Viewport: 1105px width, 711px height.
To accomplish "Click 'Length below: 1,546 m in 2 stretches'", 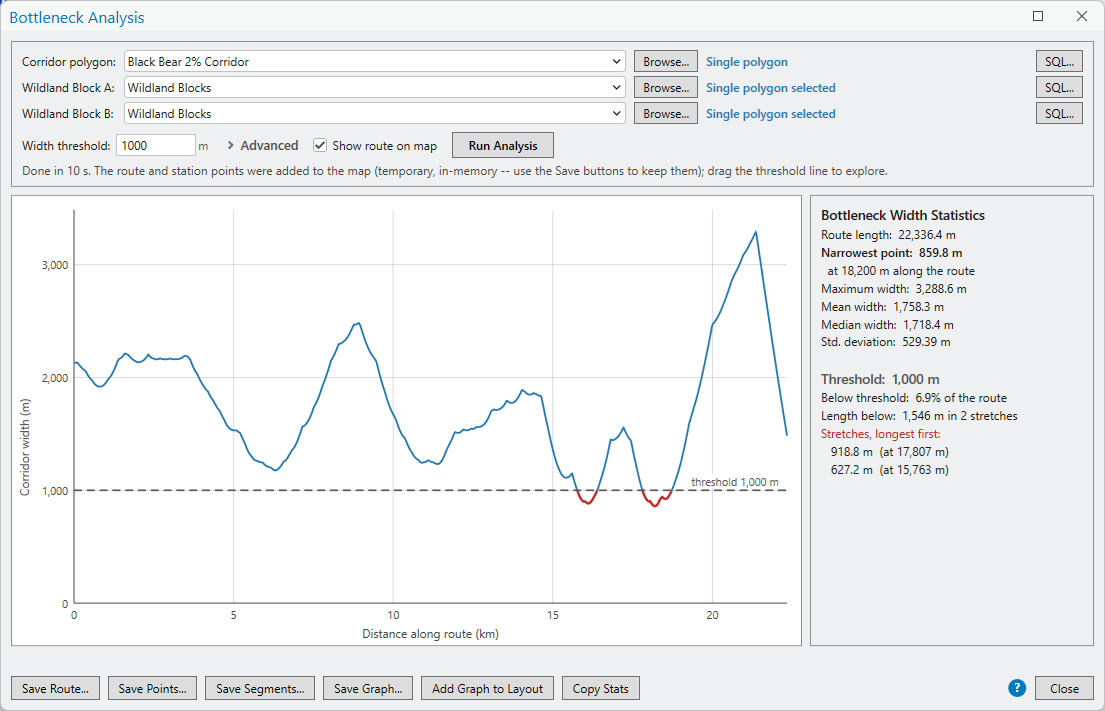I will tap(919, 416).
